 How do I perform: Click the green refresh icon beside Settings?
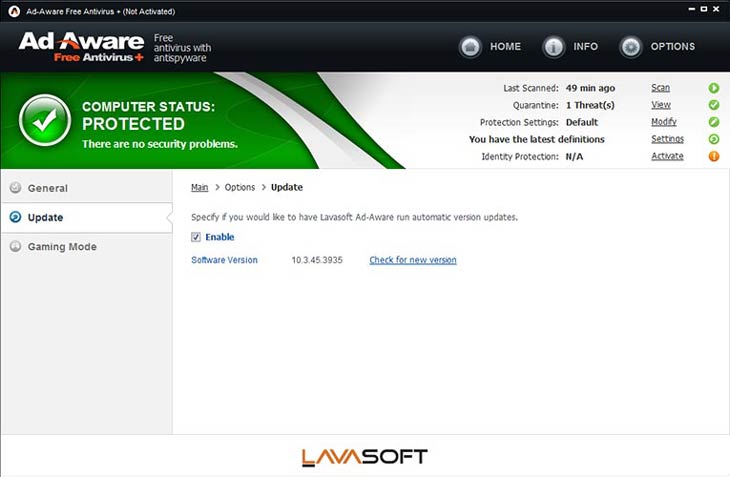[714, 139]
